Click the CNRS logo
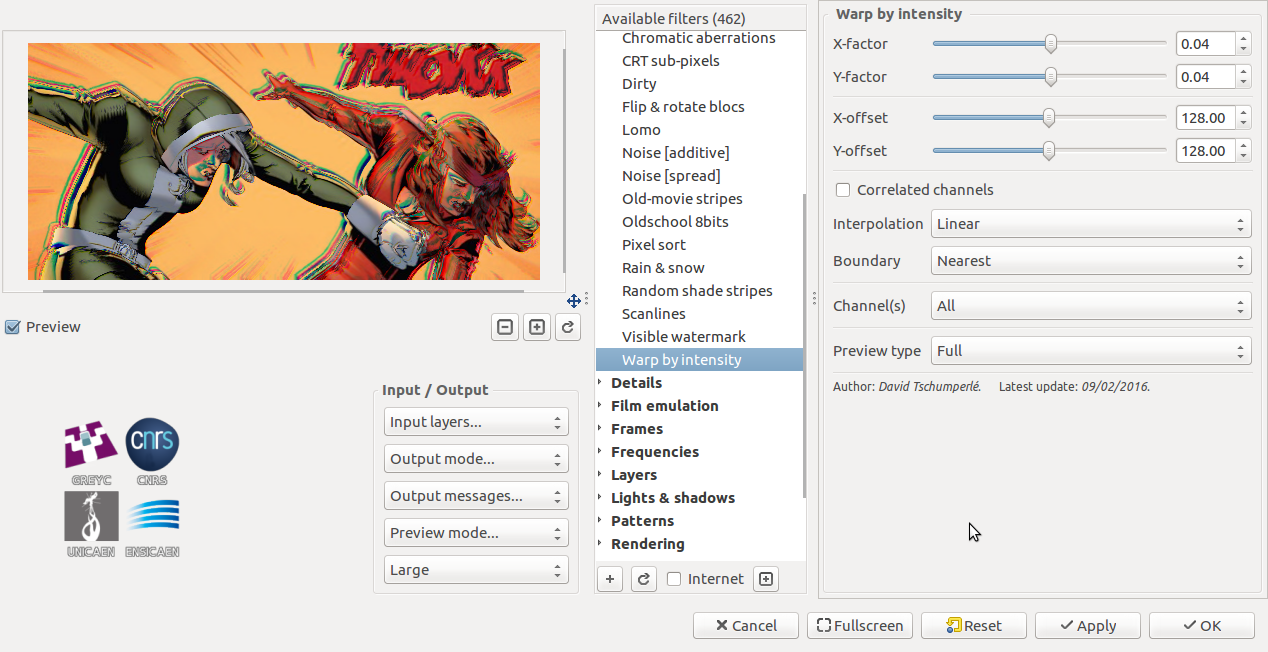 pyautogui.click(x=152, y=451)
